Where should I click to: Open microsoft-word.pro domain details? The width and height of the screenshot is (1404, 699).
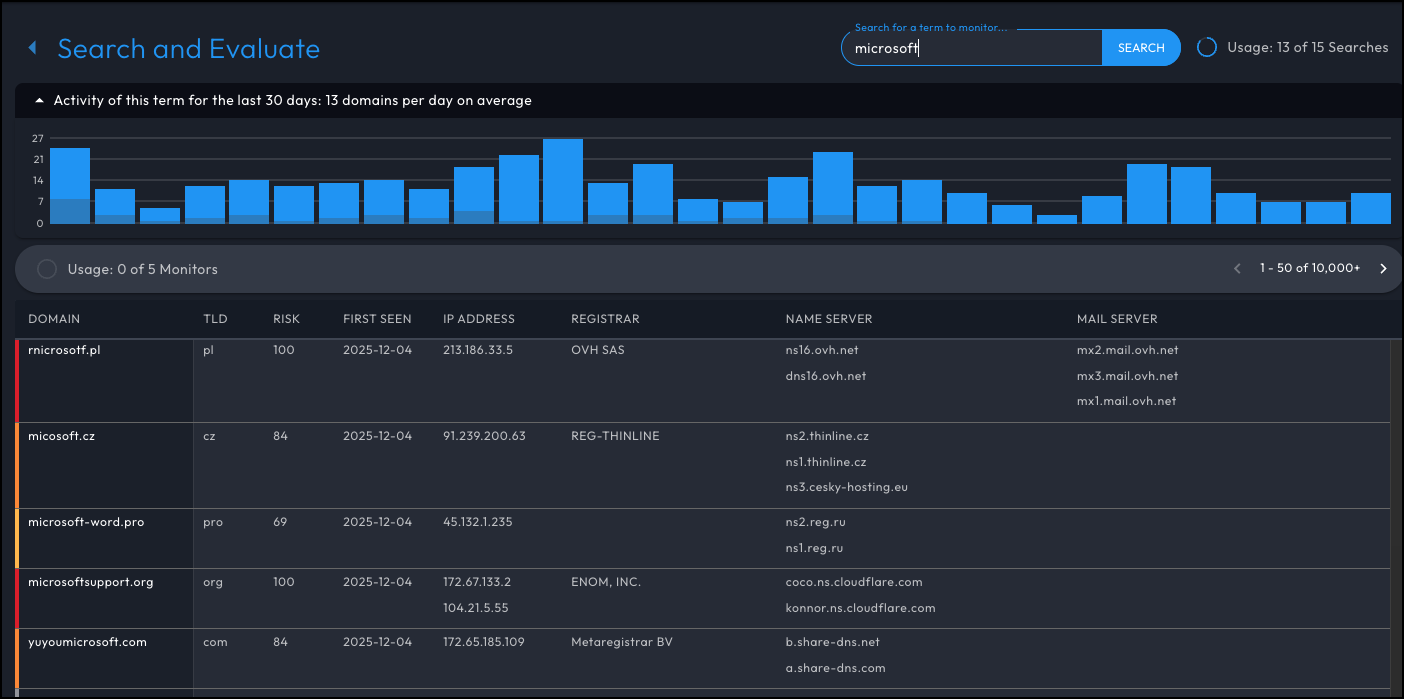[x=86, y=522]
